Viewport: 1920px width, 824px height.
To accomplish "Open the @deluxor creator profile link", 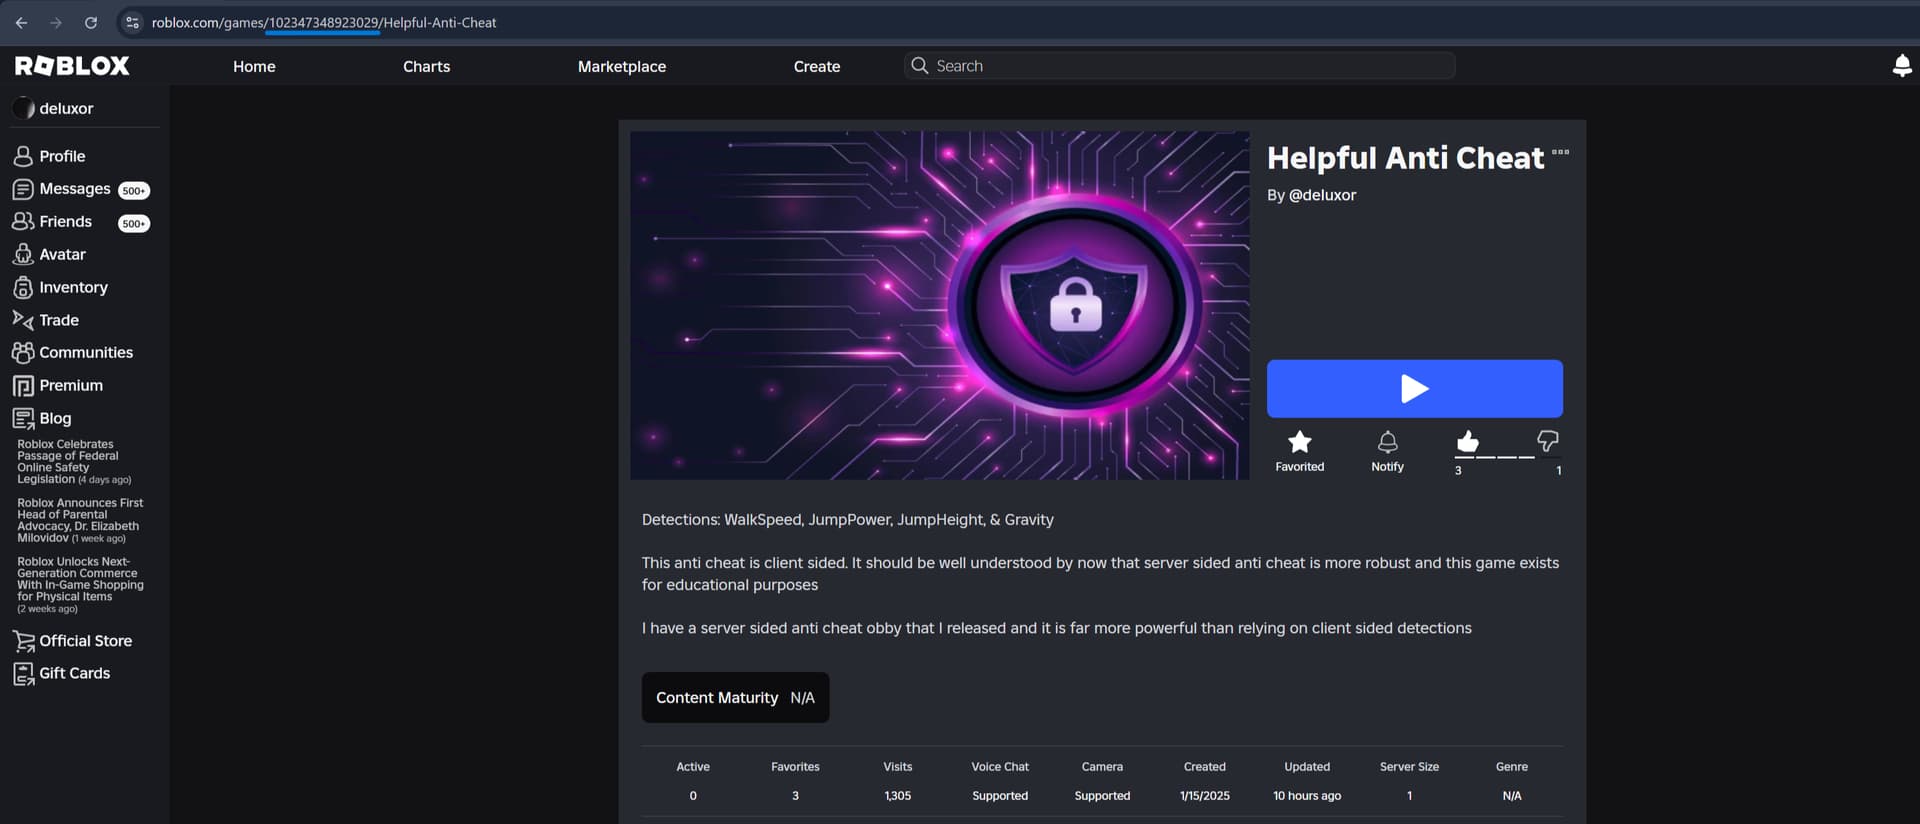I will [x=1322, y=195].
